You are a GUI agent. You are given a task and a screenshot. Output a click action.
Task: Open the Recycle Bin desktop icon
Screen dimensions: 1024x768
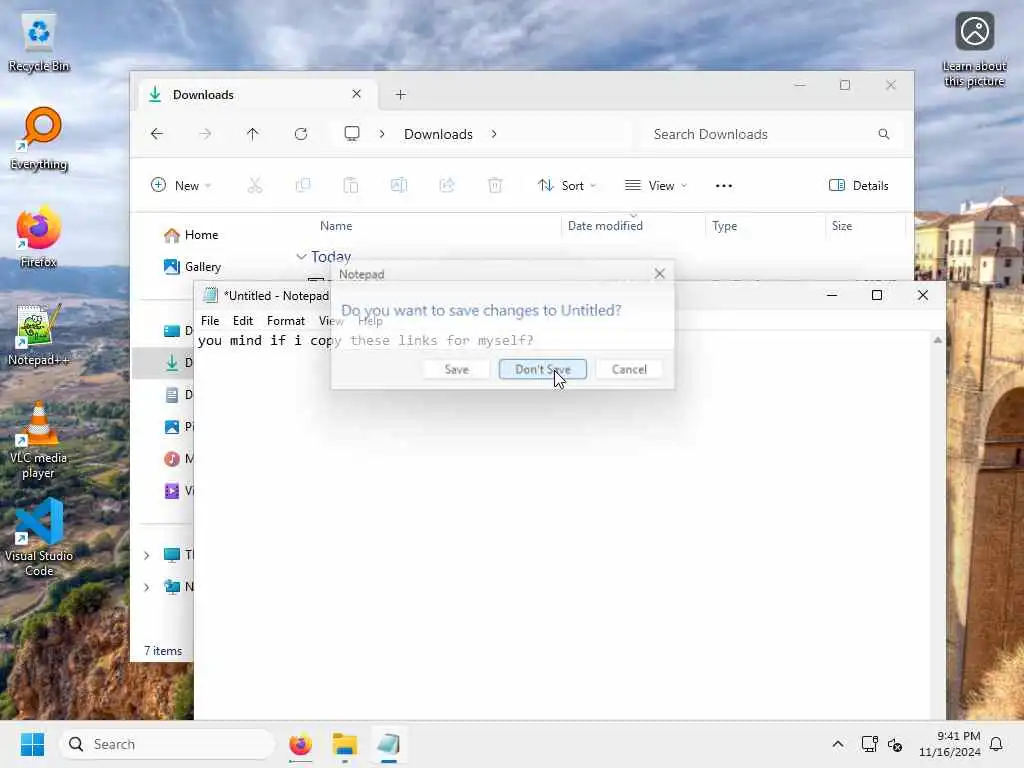[x=39, y=42]
